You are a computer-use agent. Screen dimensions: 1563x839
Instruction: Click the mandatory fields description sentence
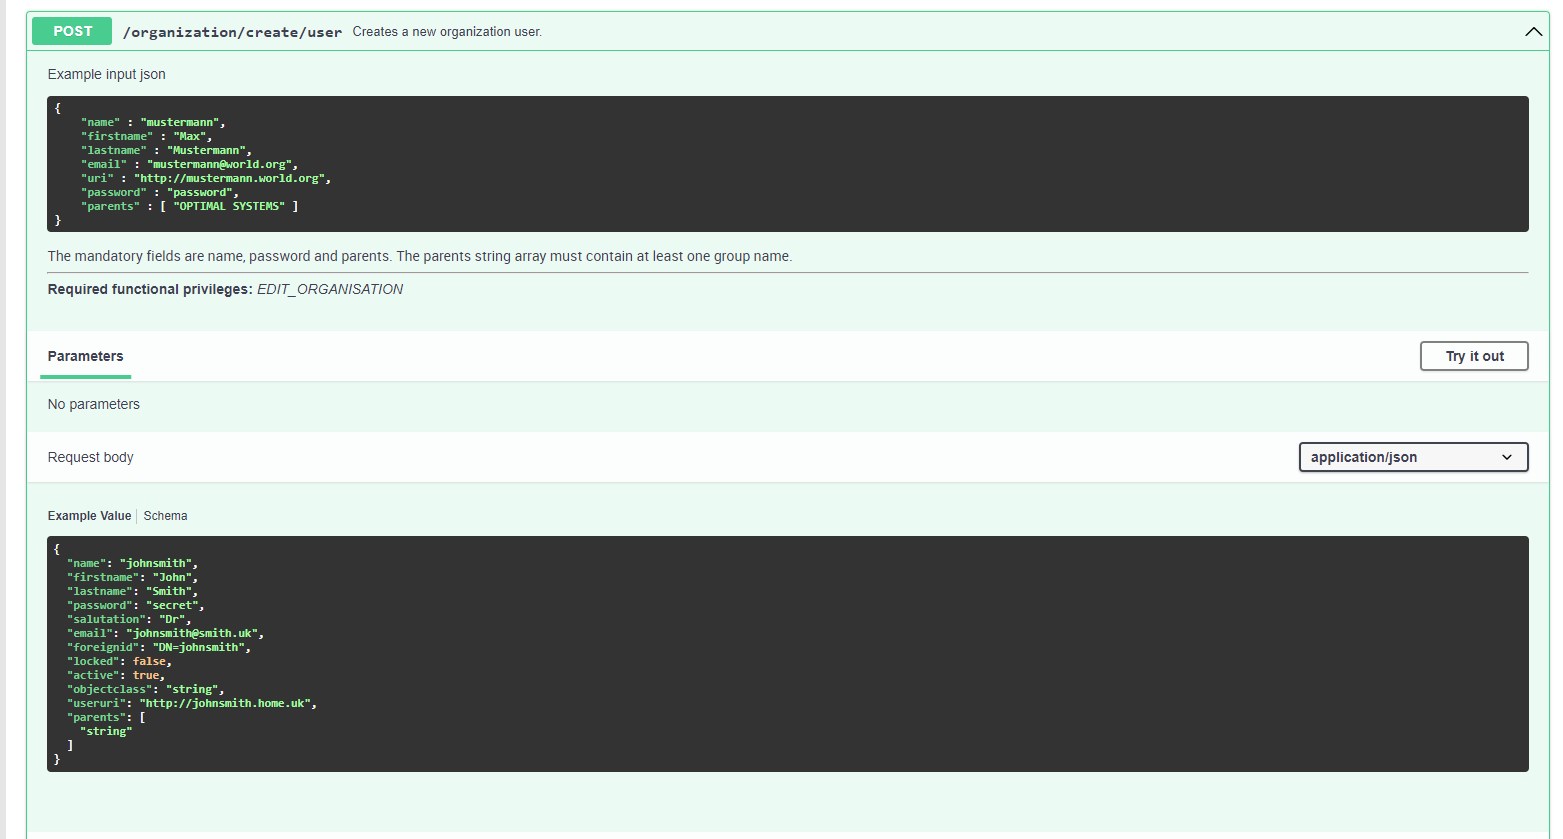point(419,256)
